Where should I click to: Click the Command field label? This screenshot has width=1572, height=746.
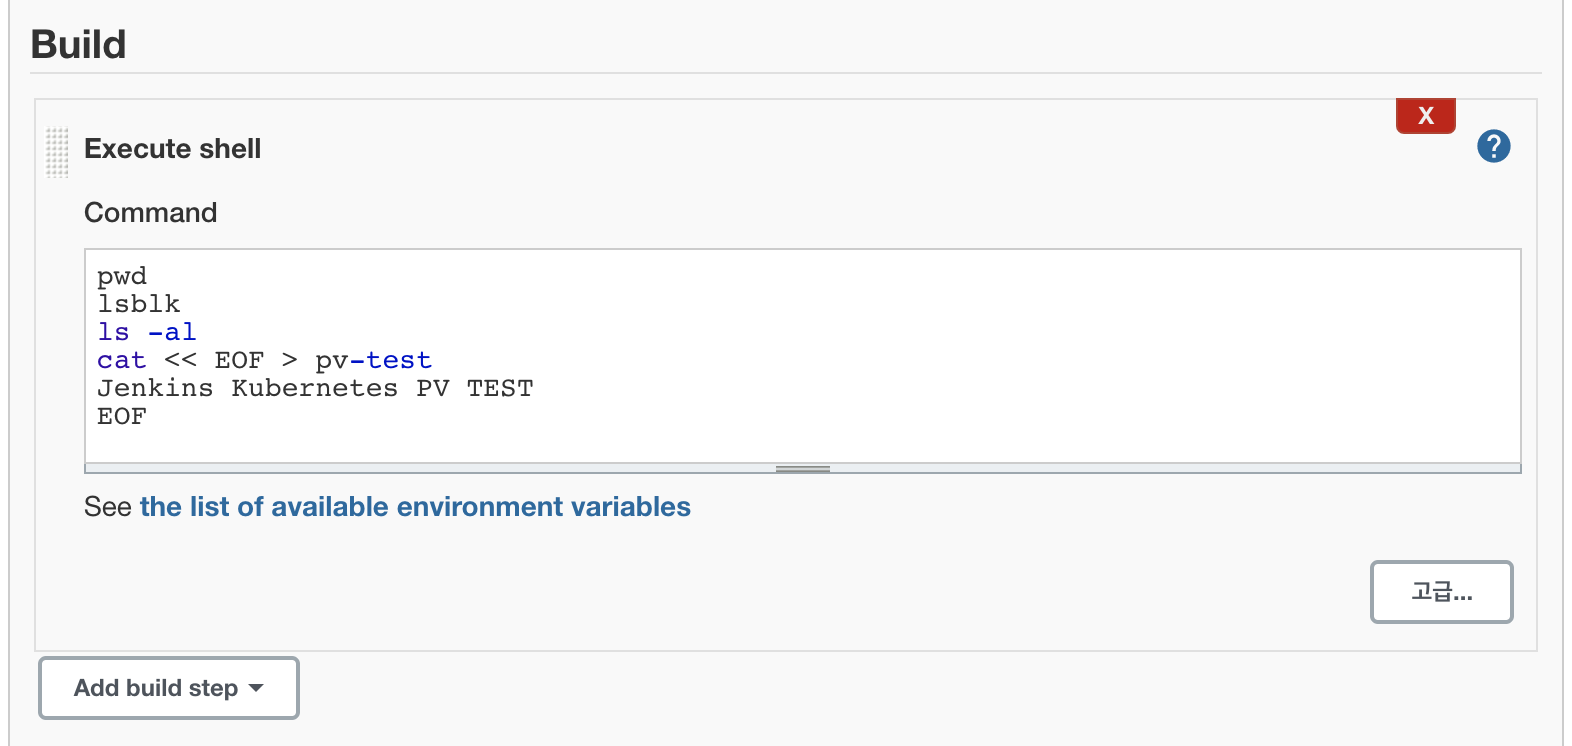[x=150, y=213]
